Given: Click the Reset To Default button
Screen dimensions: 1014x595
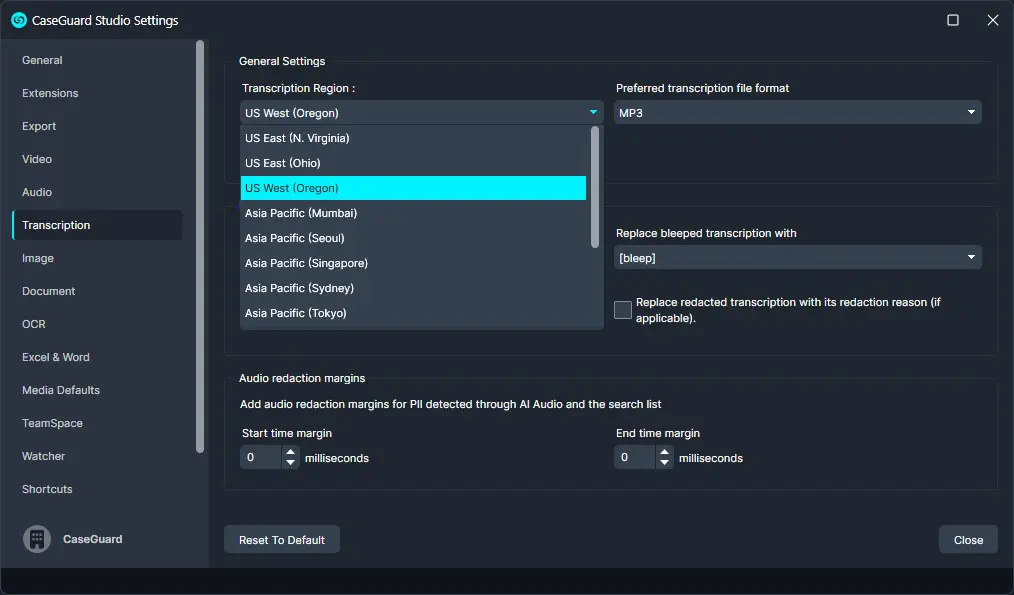Looking at the screenshot, I should click(x=282, y=539).
